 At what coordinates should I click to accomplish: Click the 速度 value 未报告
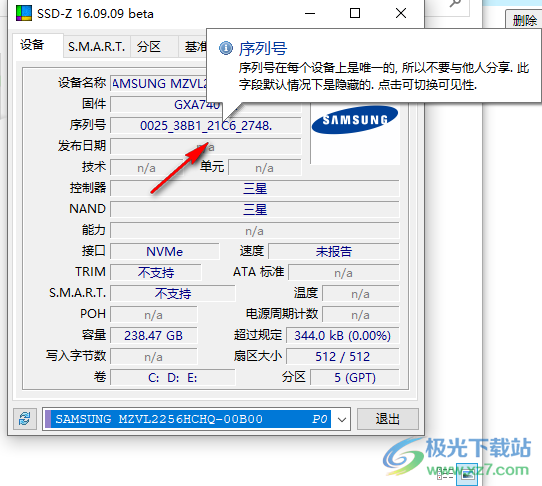pyautogui.click(x=334, y=252)
